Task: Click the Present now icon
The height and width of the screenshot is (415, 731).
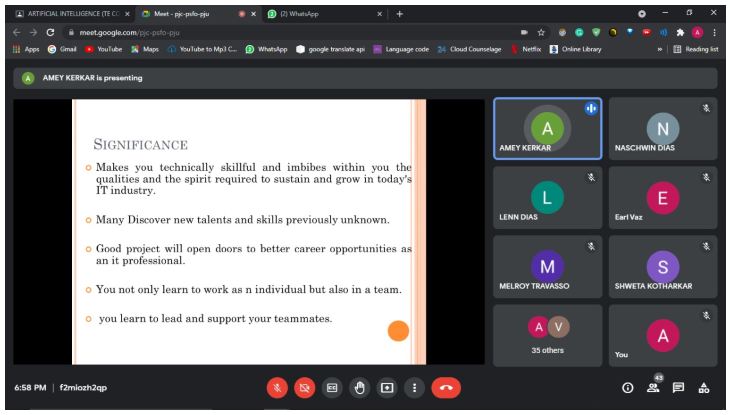Action: pos(388,387)
